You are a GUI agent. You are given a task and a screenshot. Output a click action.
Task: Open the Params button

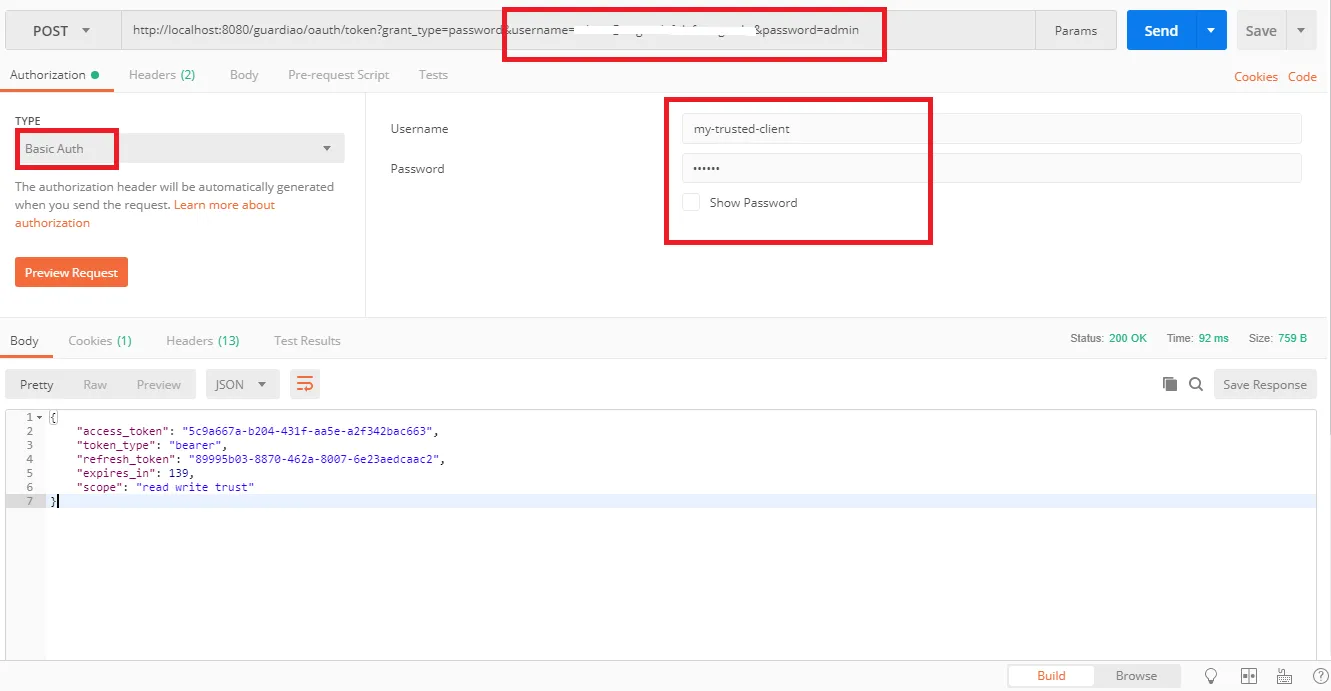click(1076, 31)
